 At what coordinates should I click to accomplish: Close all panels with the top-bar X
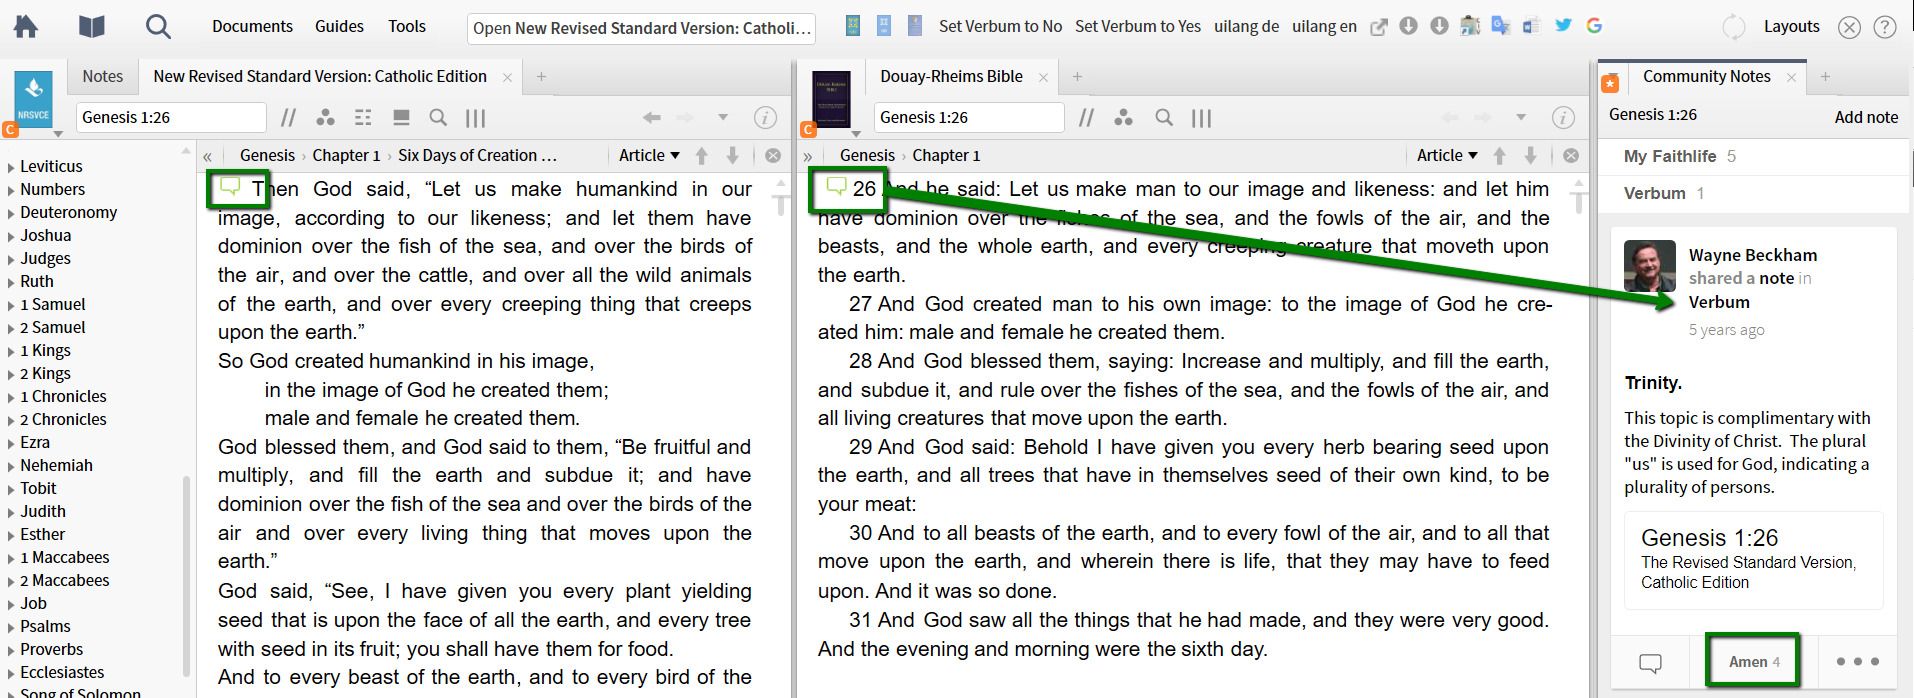tap(1850, 27)
